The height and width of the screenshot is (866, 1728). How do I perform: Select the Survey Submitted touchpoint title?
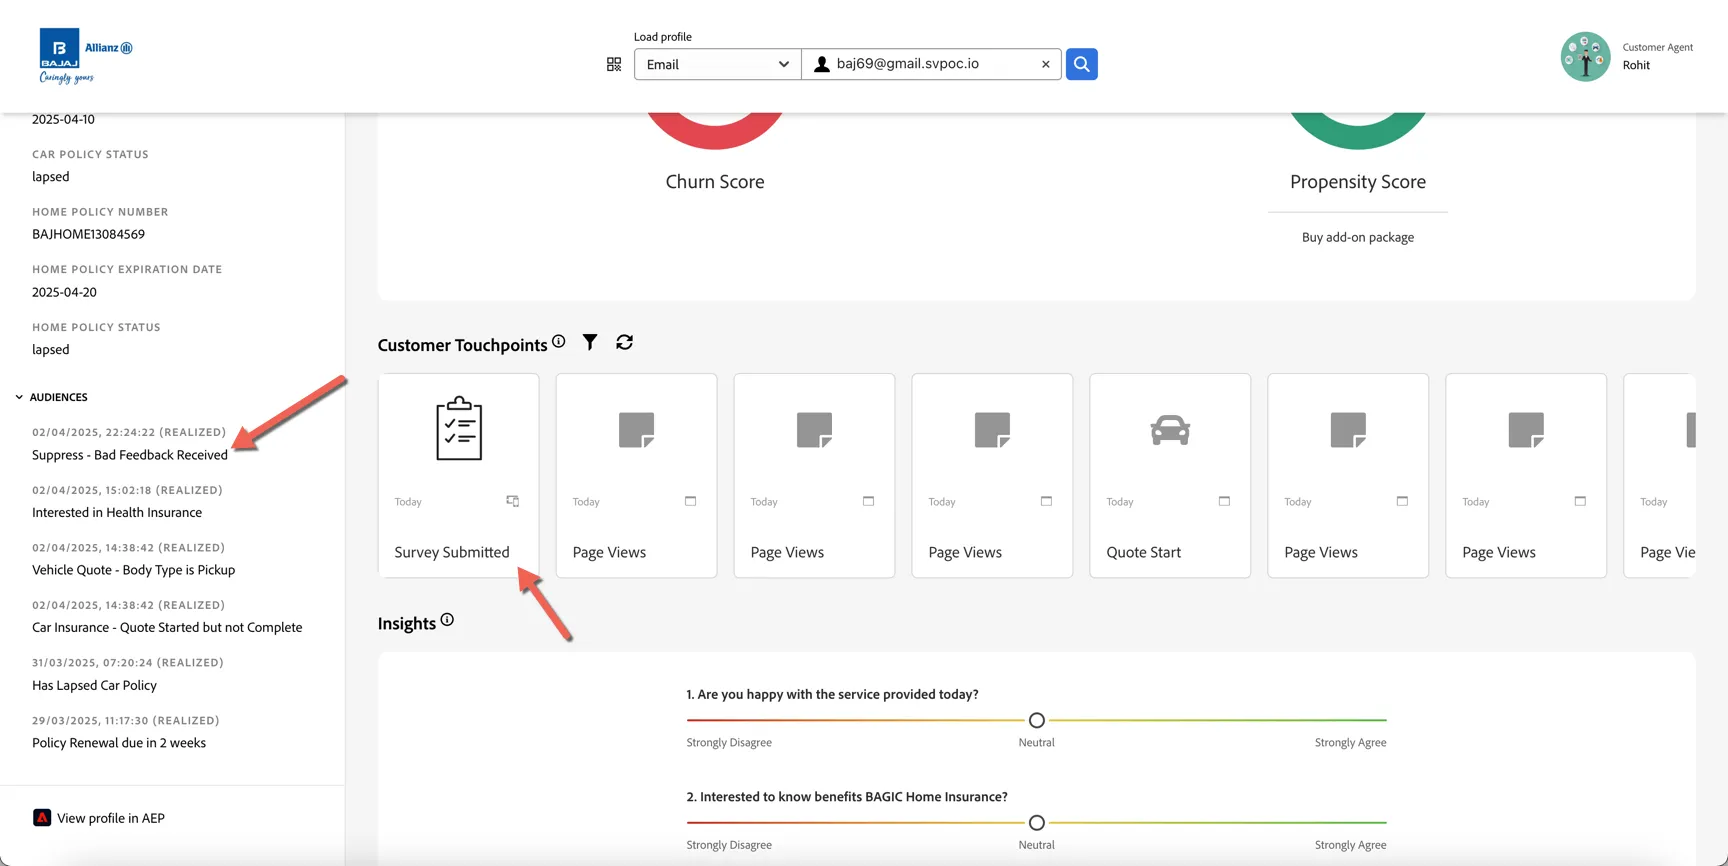coord(452,552)
